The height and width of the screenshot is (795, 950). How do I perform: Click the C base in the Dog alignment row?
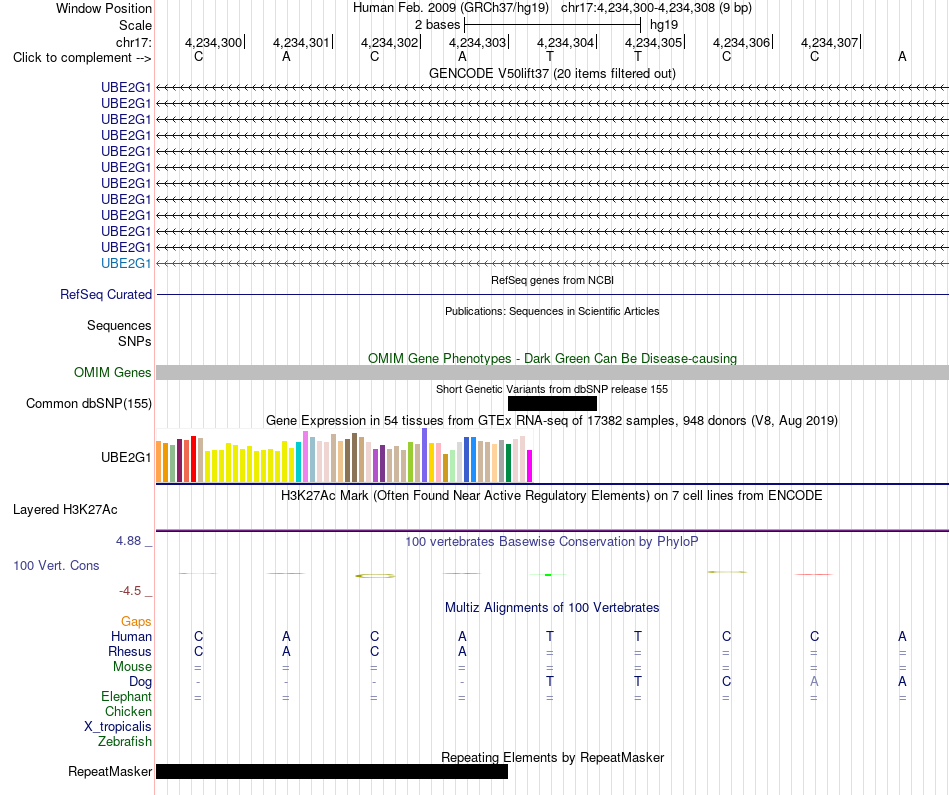pos(726,682)
